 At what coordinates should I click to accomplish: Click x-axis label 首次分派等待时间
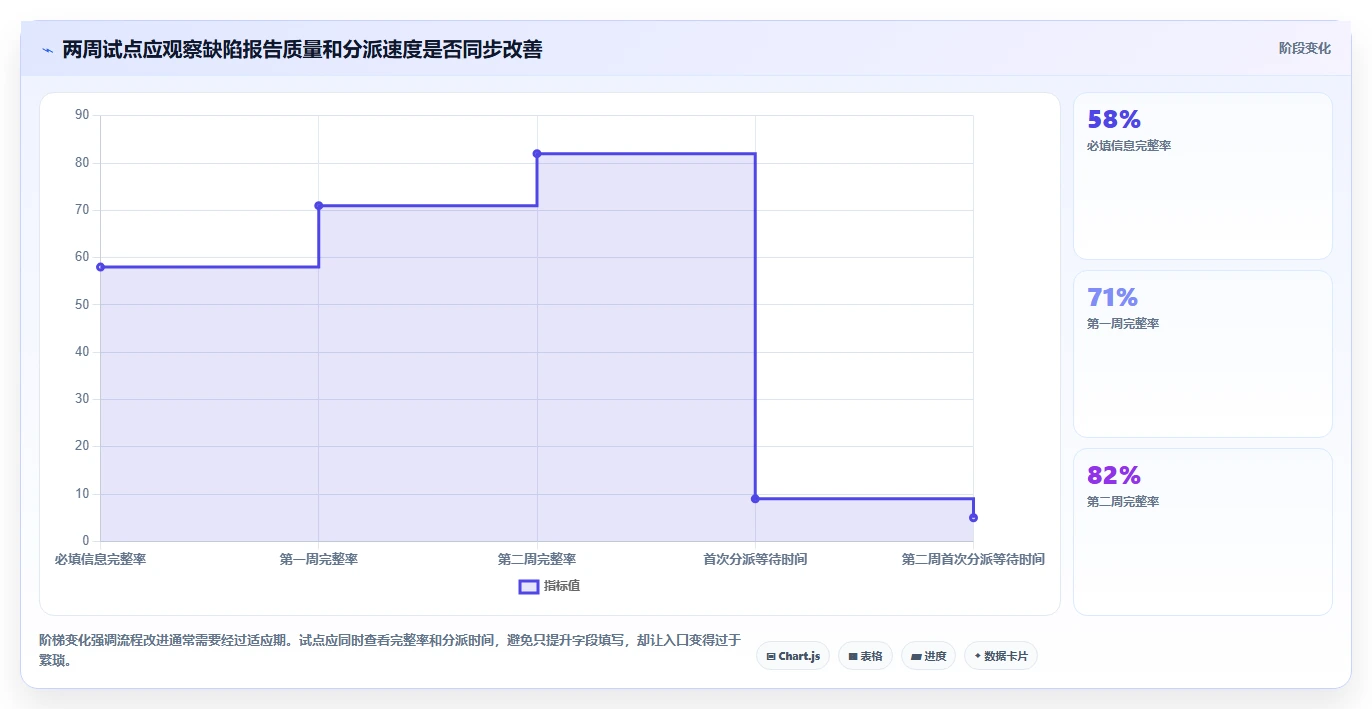(x=755, y=559)
